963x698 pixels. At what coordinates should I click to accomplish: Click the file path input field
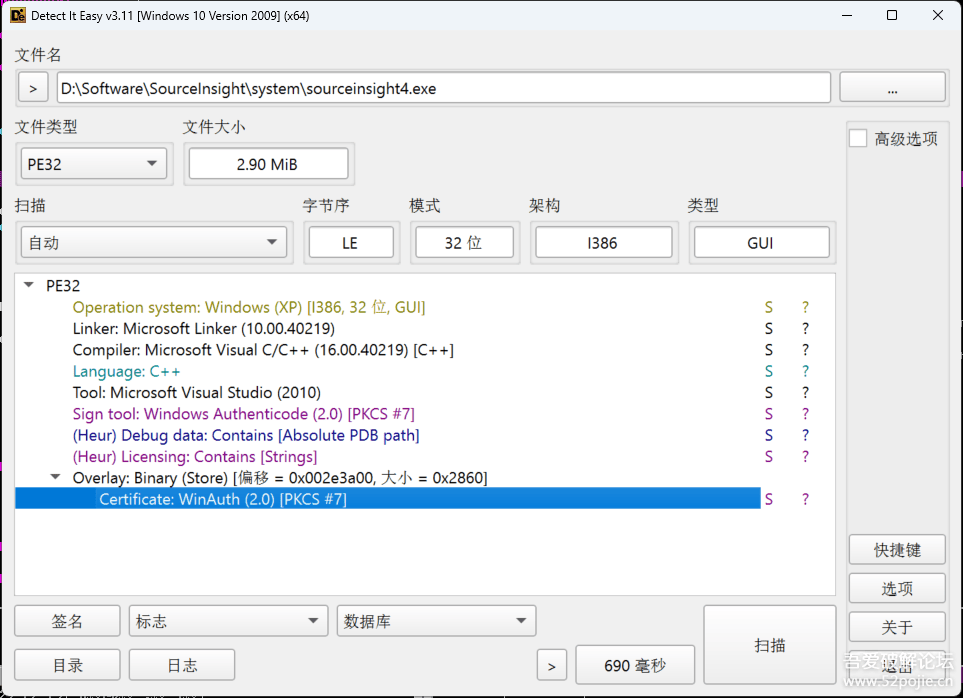pos(443,88)
